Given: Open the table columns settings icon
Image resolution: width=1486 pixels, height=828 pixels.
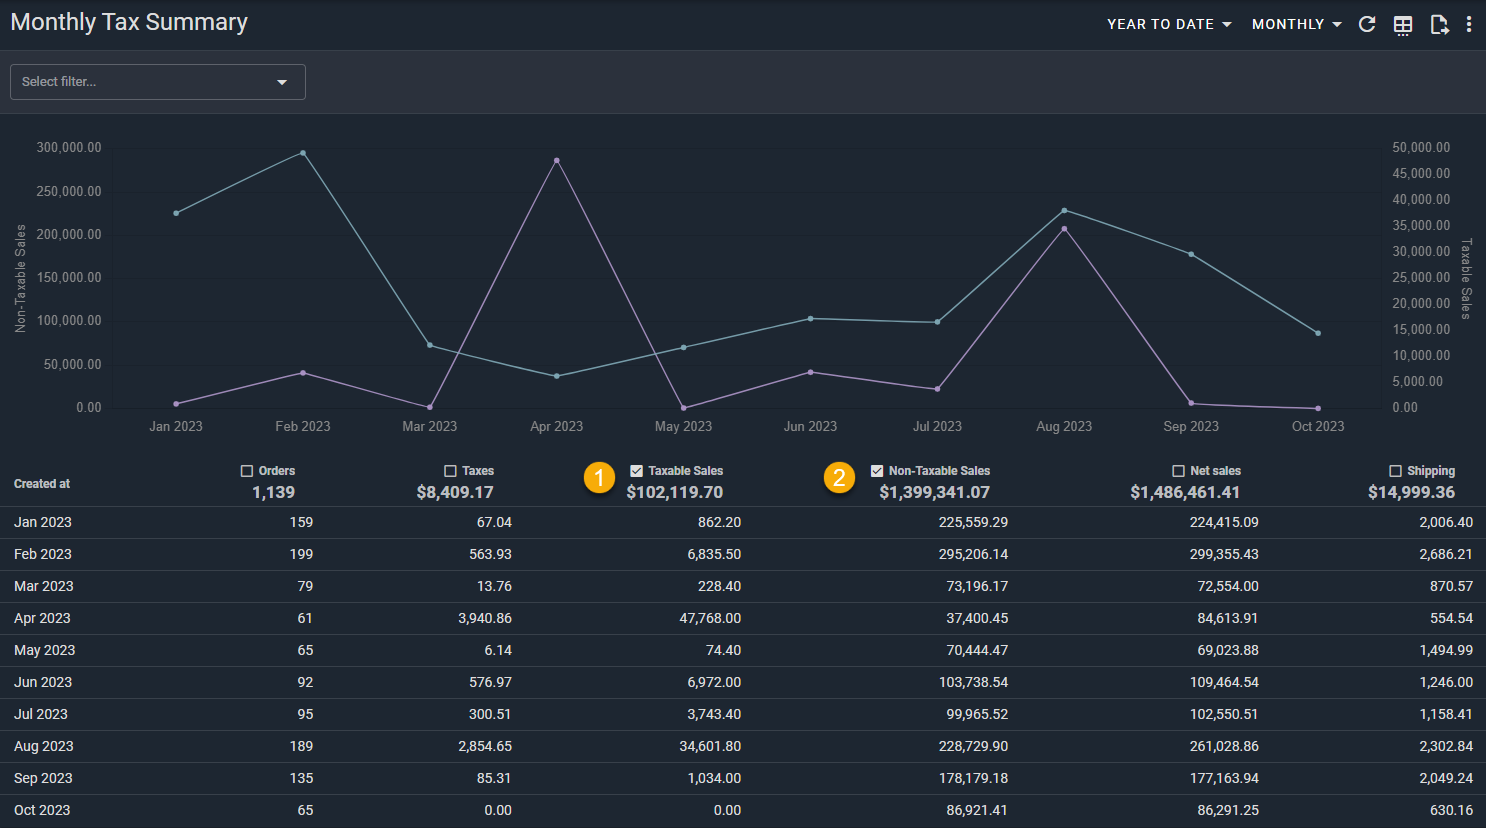Looking at the screenshot, I should pyautogui.click(x=1403, y=25).
